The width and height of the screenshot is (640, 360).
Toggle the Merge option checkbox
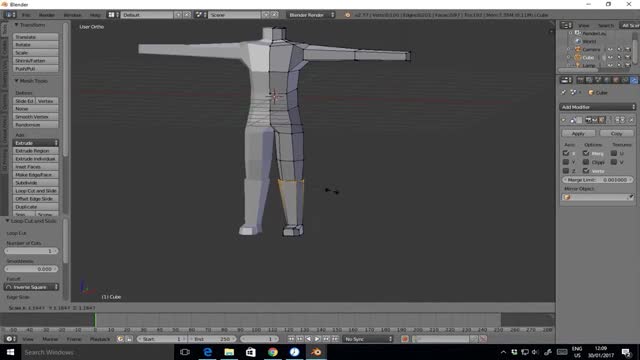click(x=586, y=153)
